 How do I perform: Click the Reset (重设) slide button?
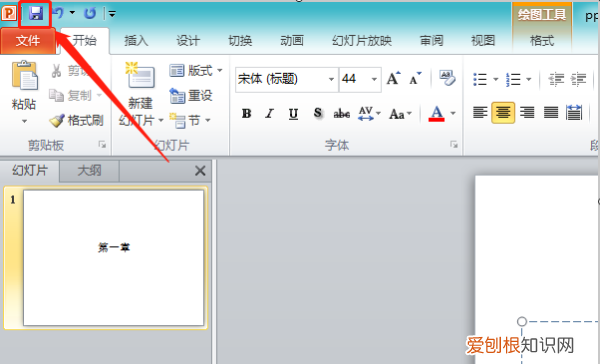click(x=191, y=95)
